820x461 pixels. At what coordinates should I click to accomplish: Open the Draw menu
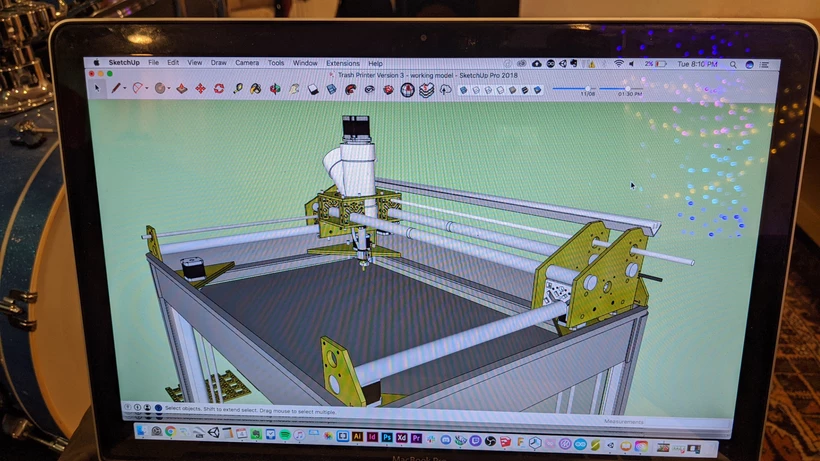tap(219, 63)
